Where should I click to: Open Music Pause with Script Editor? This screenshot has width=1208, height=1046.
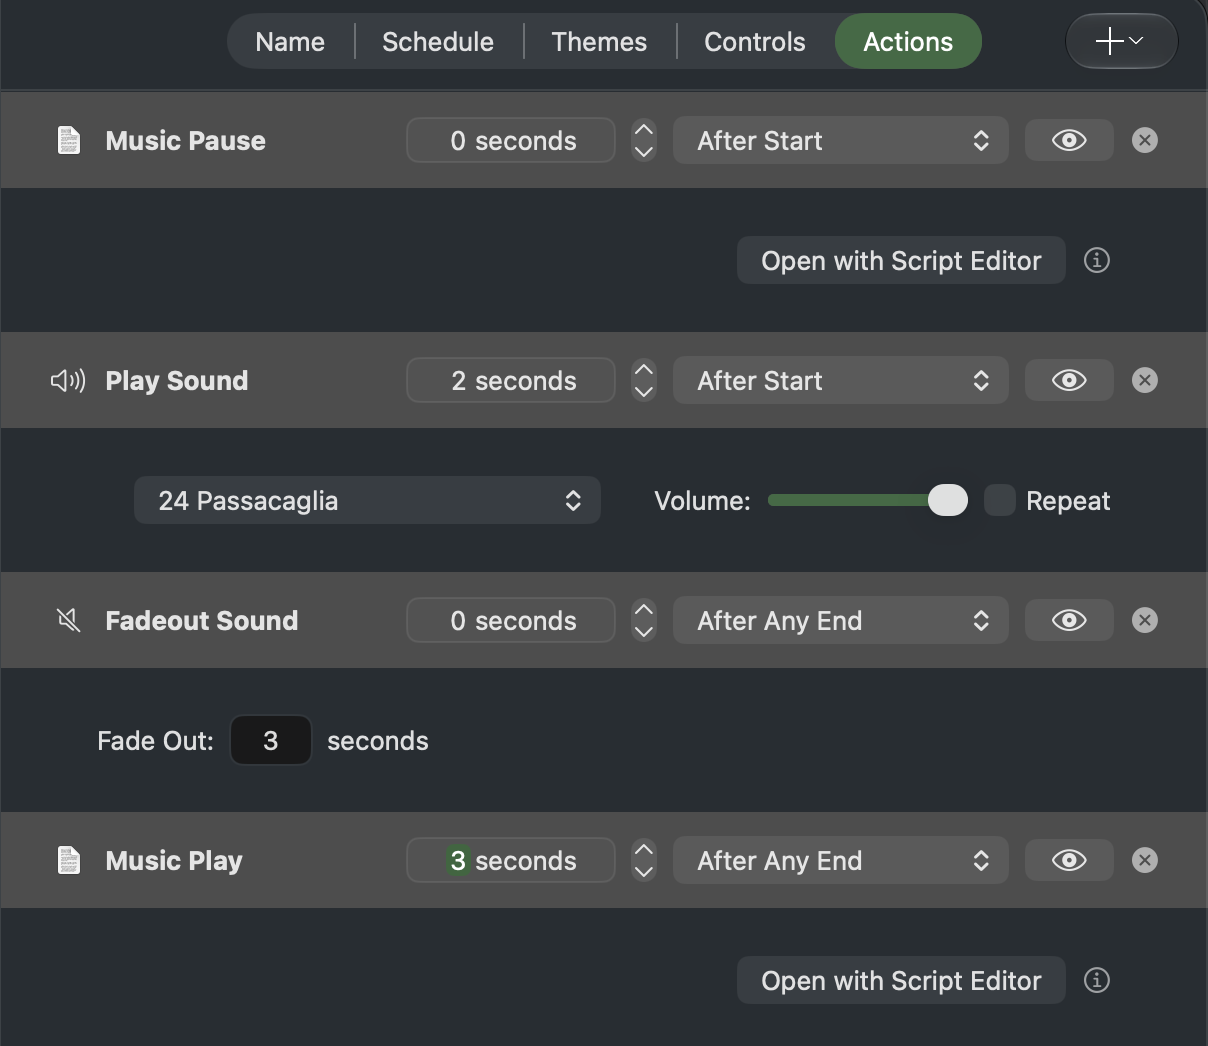901,260
